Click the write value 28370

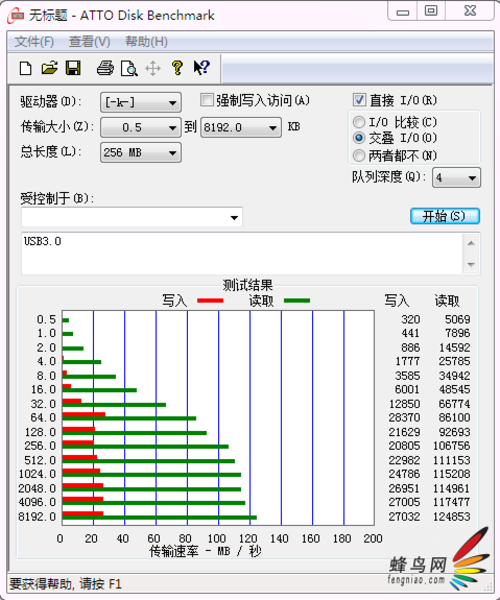tap(404, 417)
